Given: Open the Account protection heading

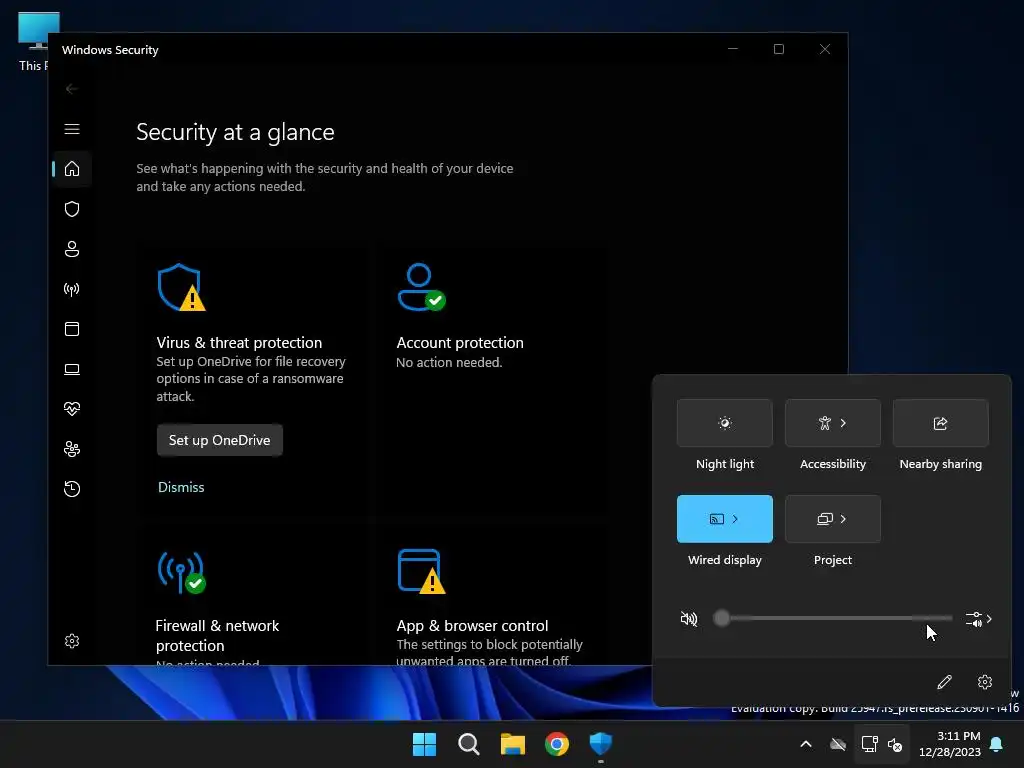Looking at the screenshot, I should [x=460, y=343].
